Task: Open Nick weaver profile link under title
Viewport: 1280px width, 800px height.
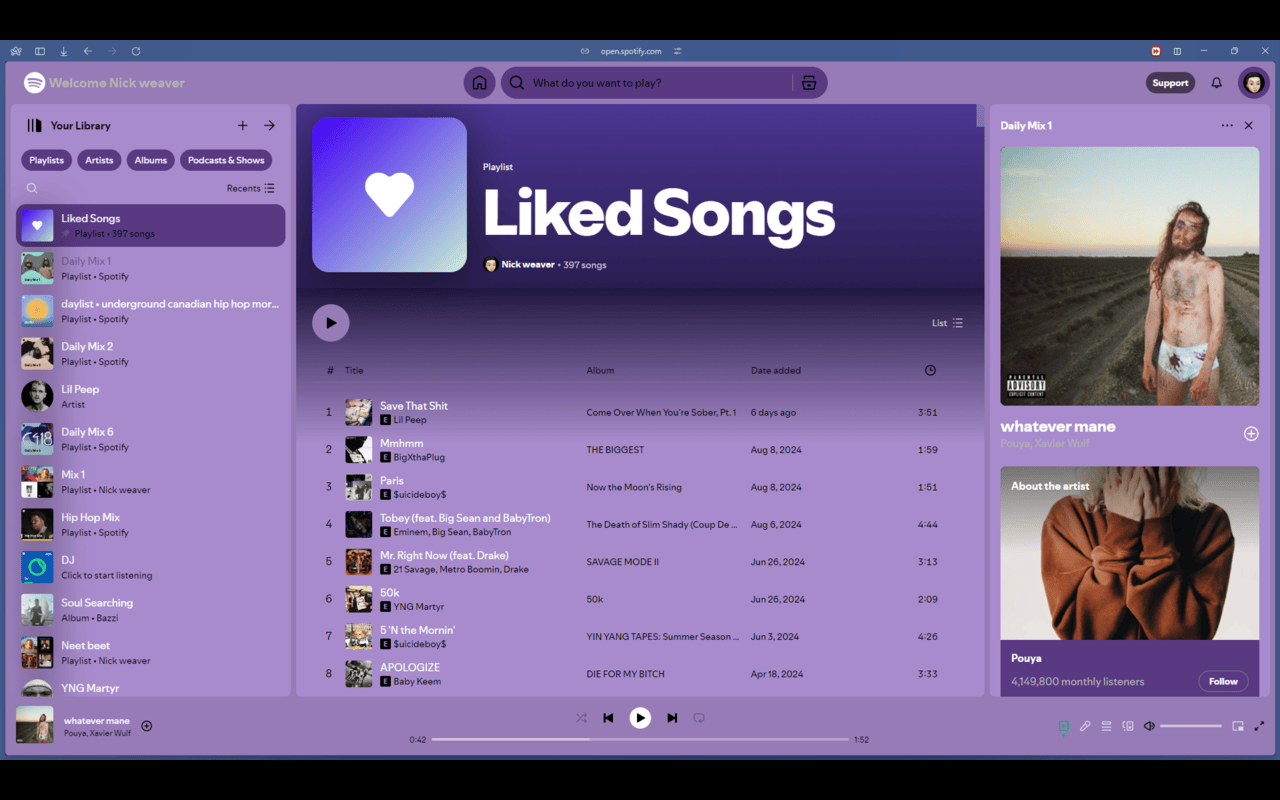Action: pyautogui.click(x=528, y=265)
